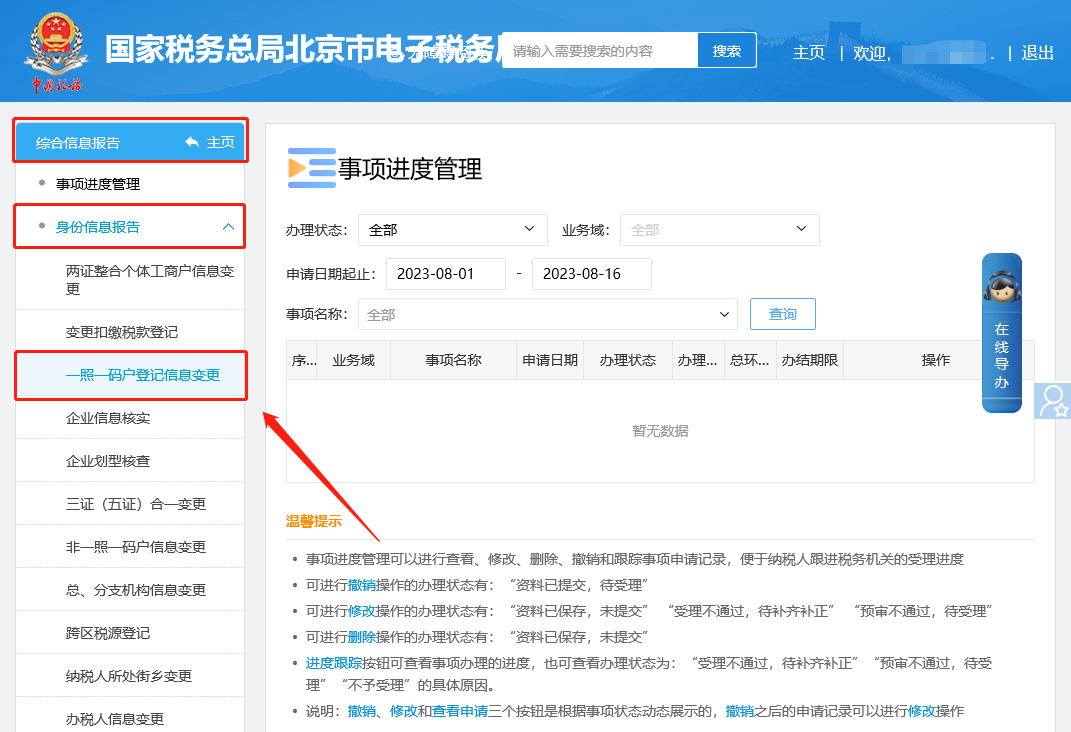Image resolution: width=1071 pixels, height=732 pixels.
Task: Open the 业务域 dropdown
Action: tap(719, 230)
